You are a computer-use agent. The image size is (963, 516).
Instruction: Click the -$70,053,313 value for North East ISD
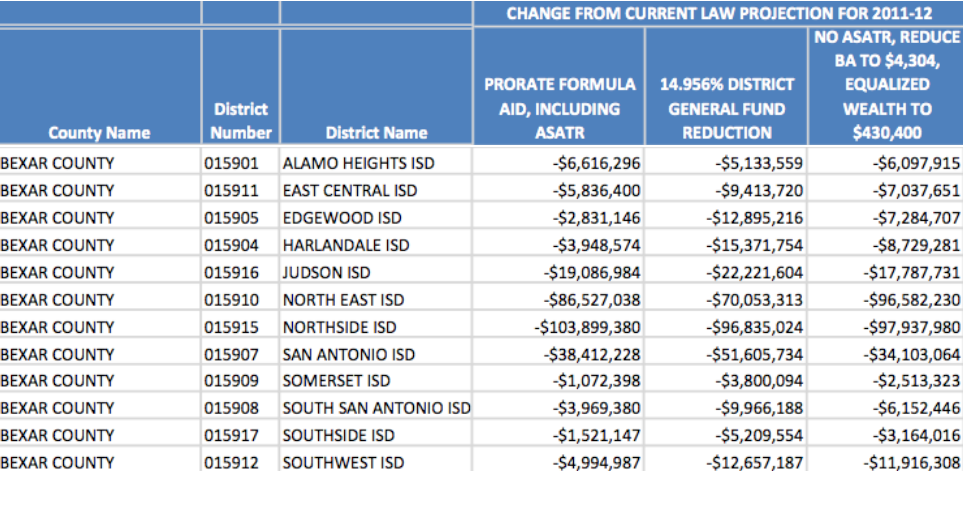click(754, 300)
